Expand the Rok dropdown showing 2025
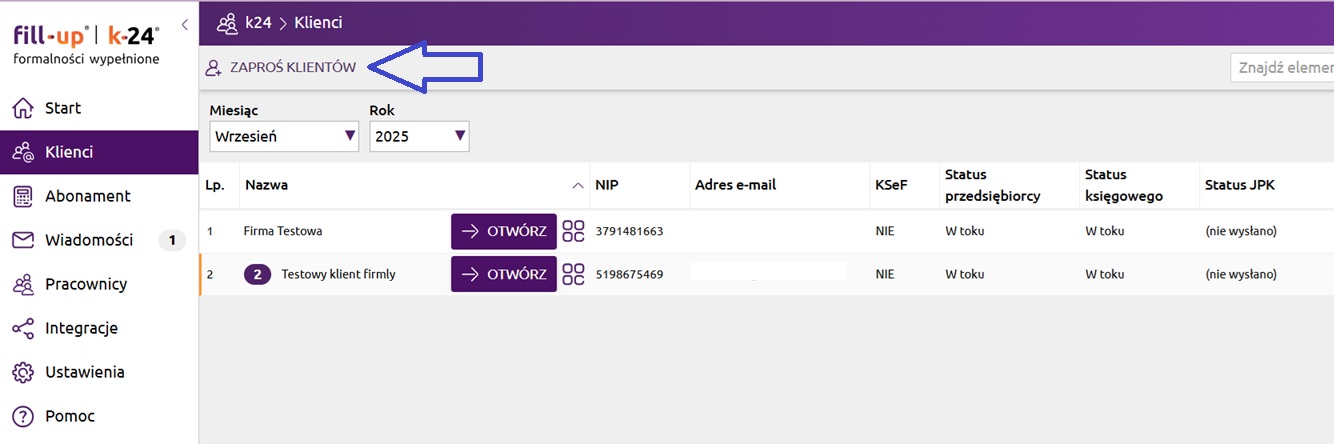The width and height of the screenshot is (1334, 444). coord(419,136)
